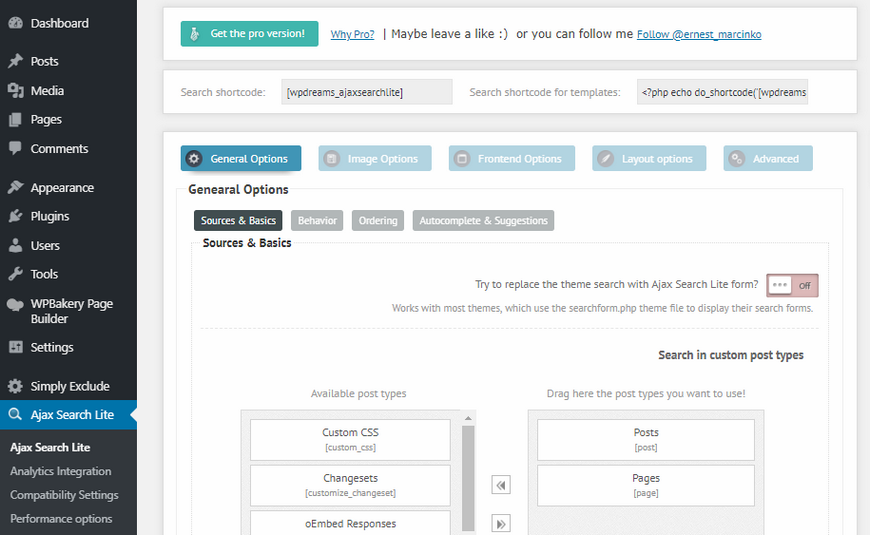Click the double left arrow move icon
This screenshot has height=535, width=870.
pos(501,485)
